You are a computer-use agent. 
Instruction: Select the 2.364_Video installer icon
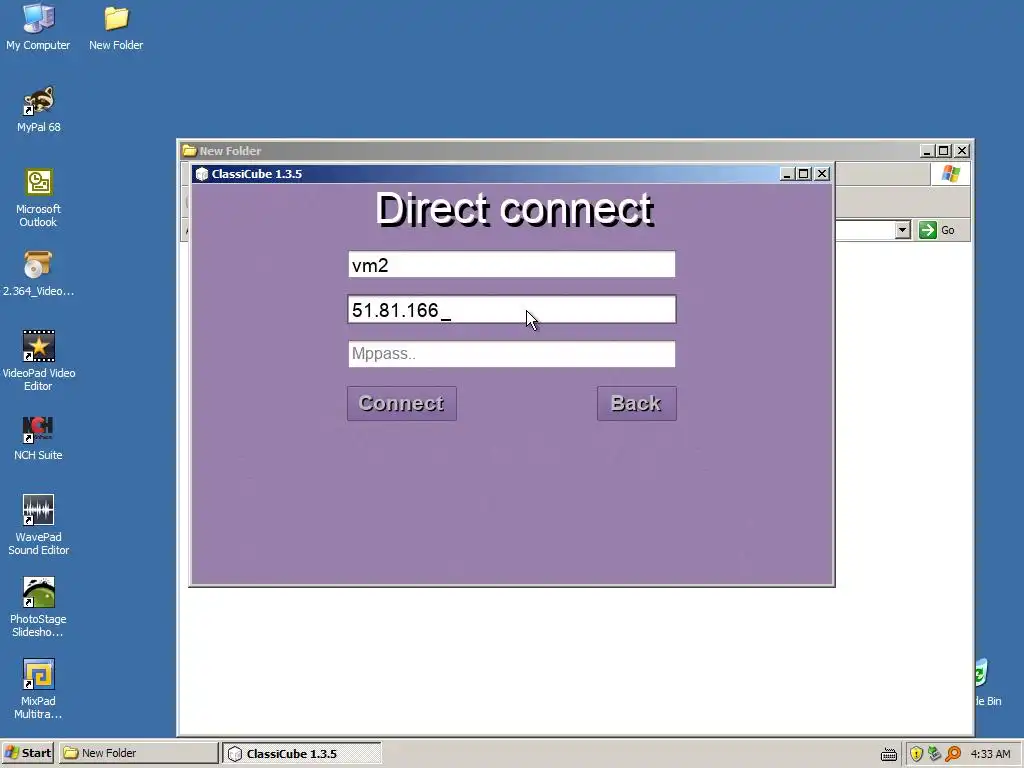(38, 273)
